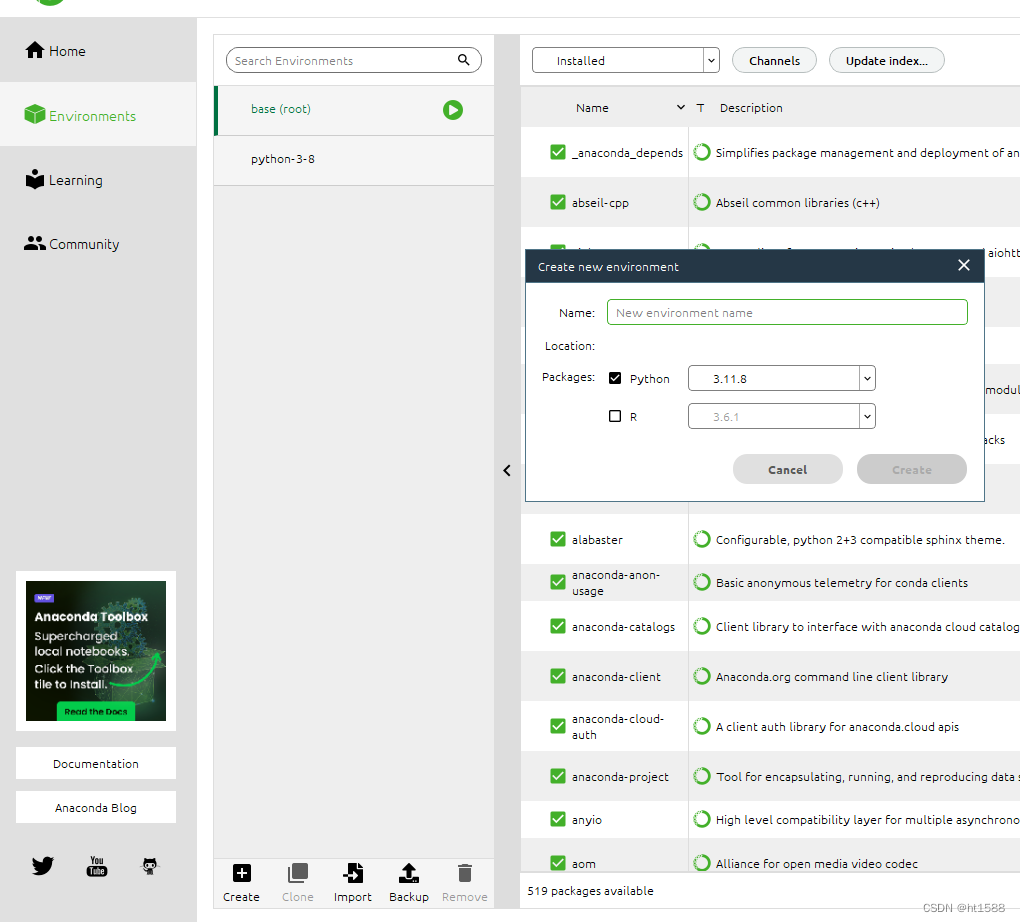1020x922 pixels.
Task: Select the base (root) environment
Action: [x=354, y=110]
